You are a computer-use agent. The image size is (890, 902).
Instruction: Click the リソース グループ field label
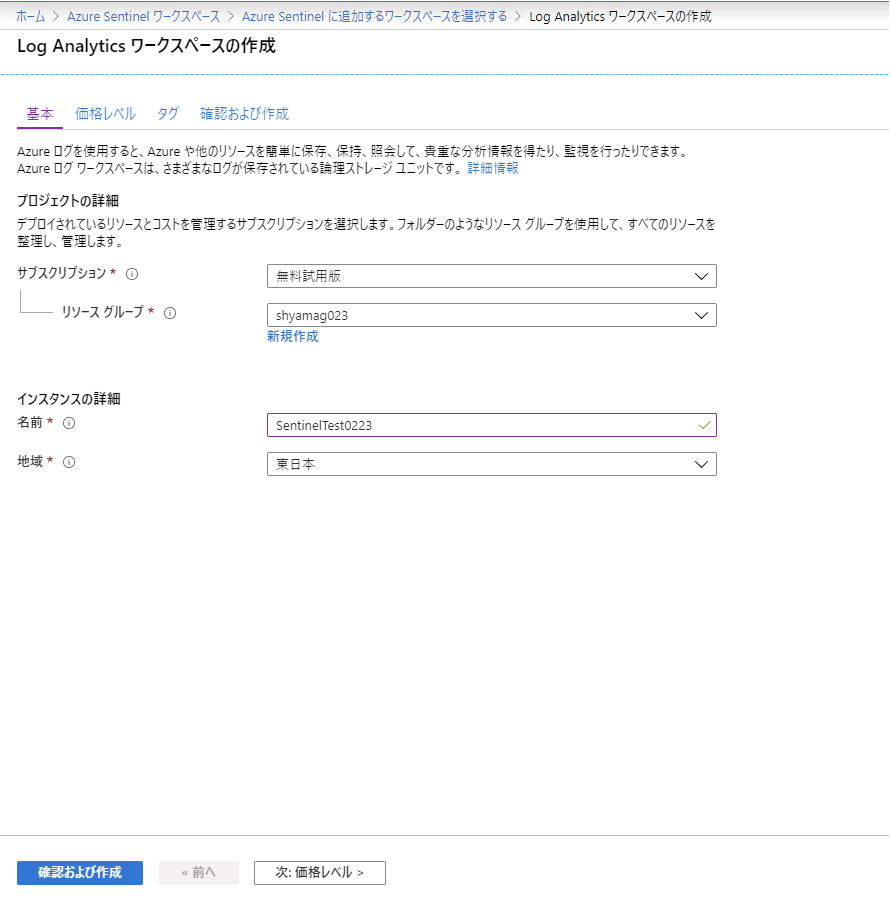(102, 312)
